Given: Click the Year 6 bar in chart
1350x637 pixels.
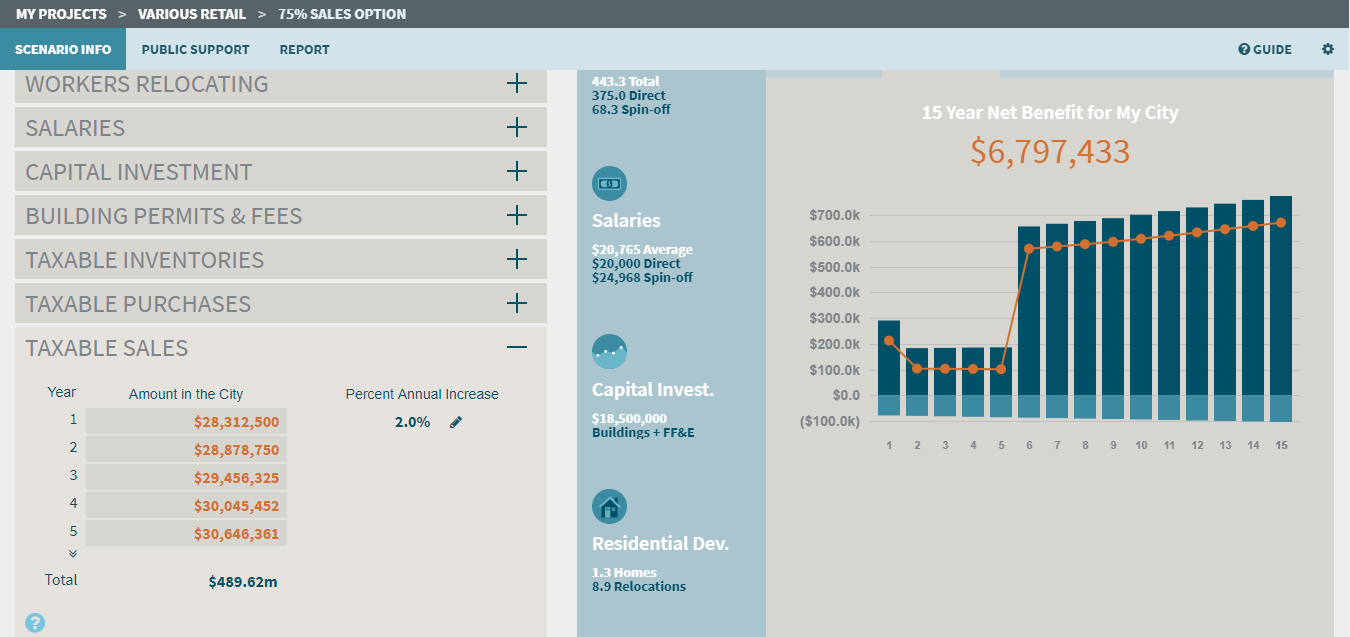Looking at the screenshot, I should [x=1029, y=310].
